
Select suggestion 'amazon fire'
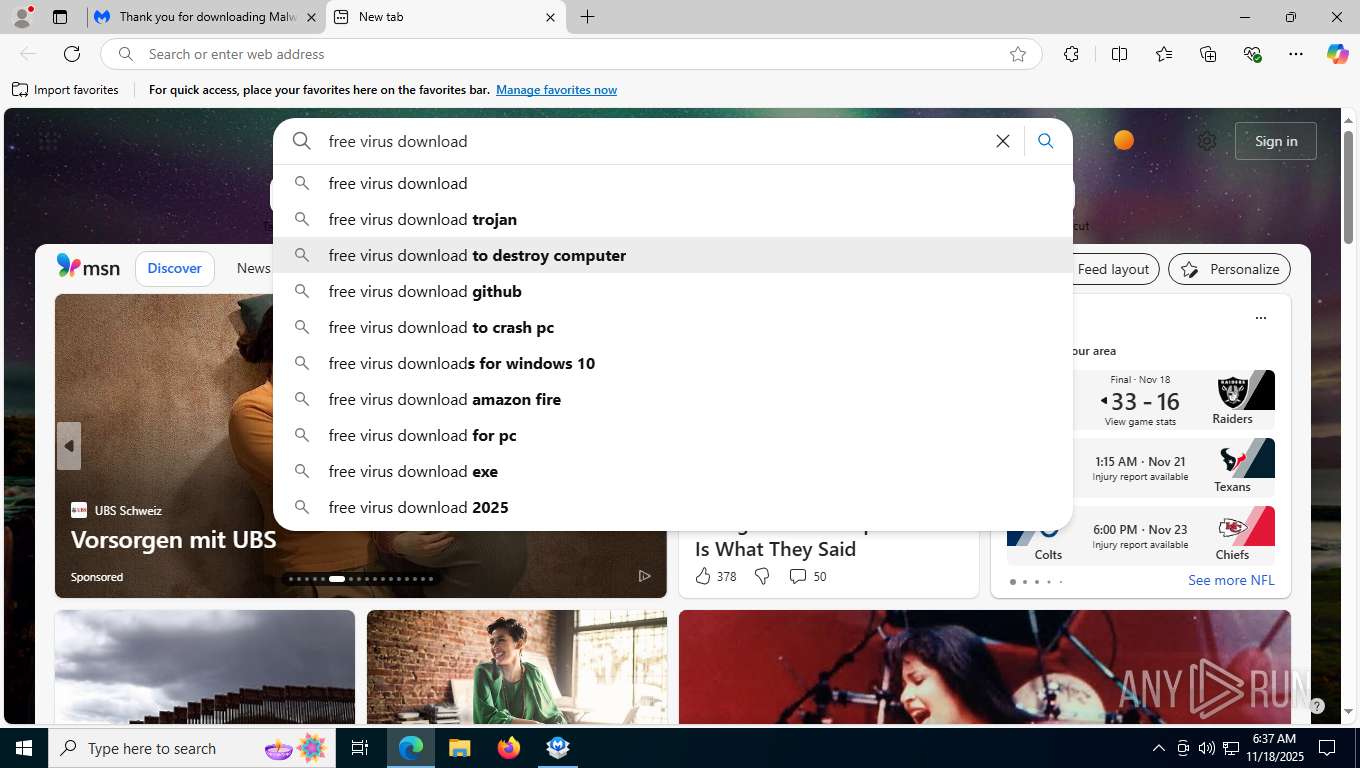(x=673, y=399)
